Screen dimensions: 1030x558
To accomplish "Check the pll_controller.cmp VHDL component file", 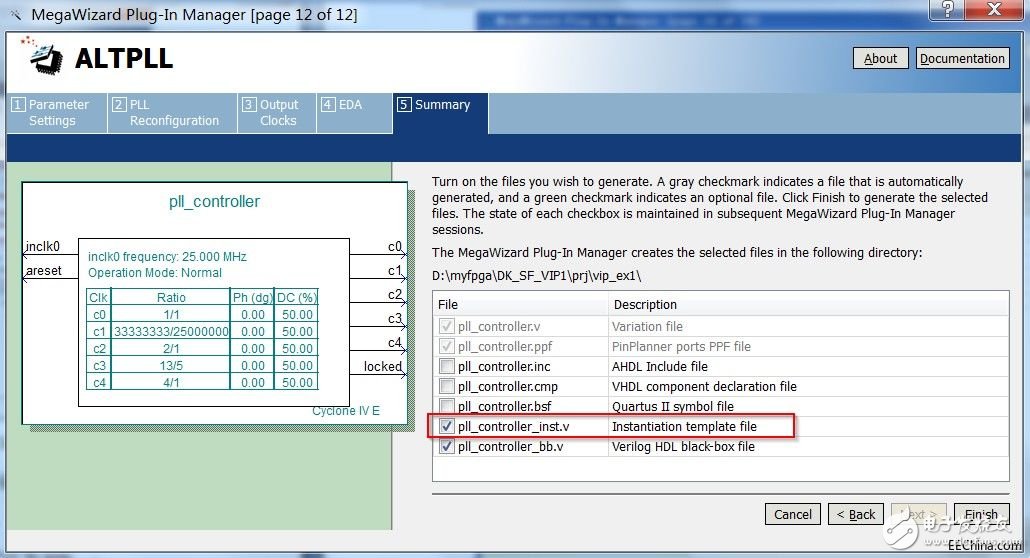I will 446,387.
